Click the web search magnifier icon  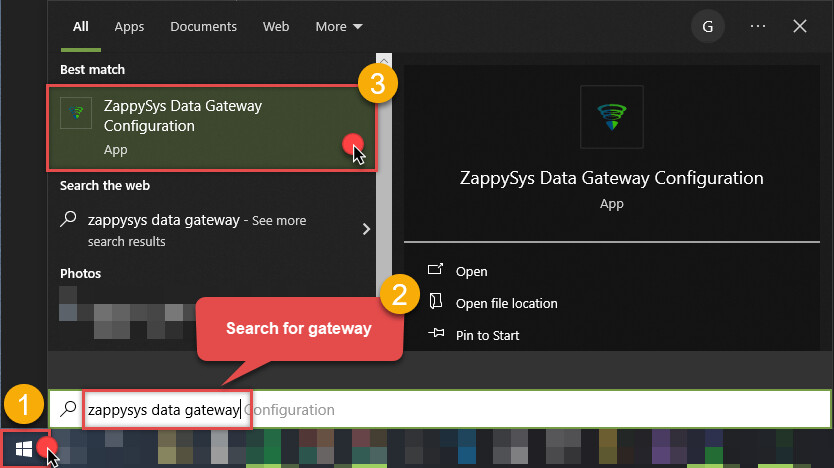pos(68,220)
